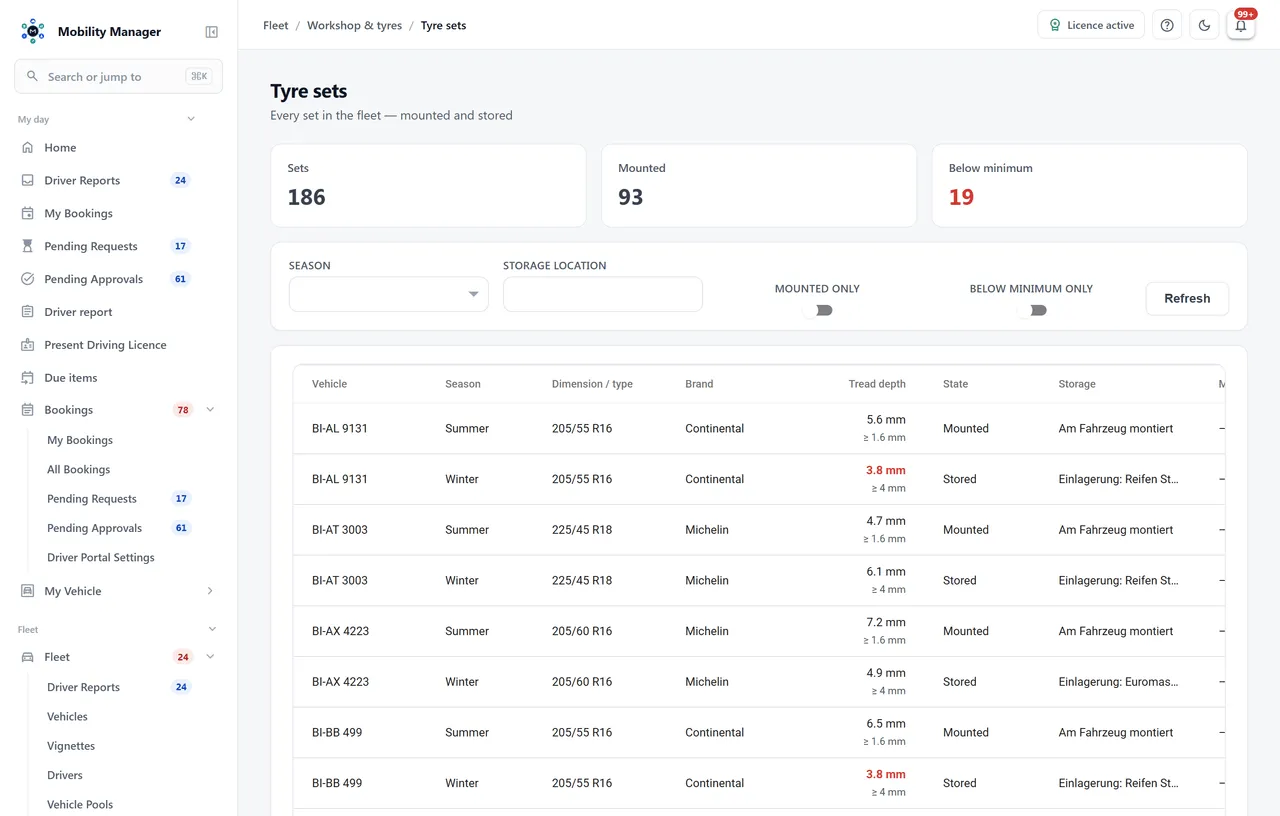Expand the My Vehicle chevron
Image resolution: width=1280 pixels, height=816 pixels.
210,591
